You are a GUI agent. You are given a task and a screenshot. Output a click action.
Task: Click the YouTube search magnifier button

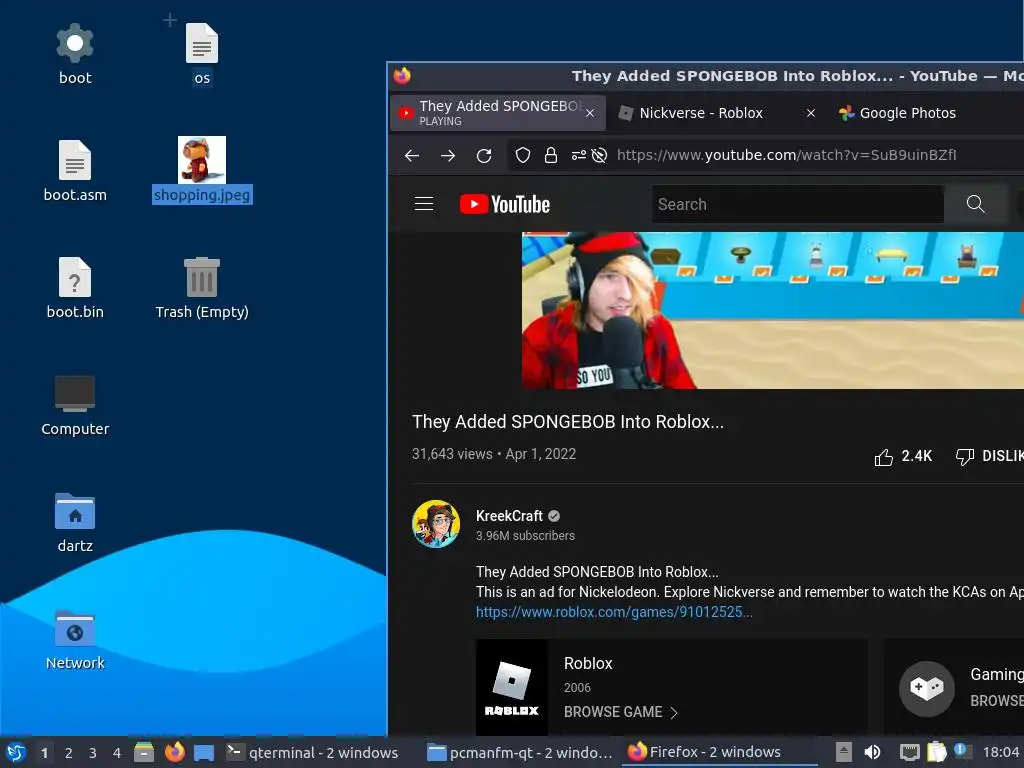pos(975,204)
